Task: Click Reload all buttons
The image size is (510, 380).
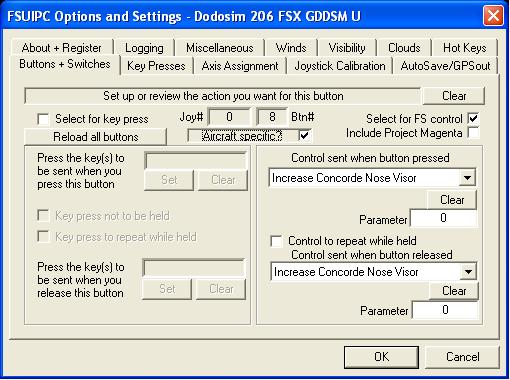Action: [x=95, y=137]
